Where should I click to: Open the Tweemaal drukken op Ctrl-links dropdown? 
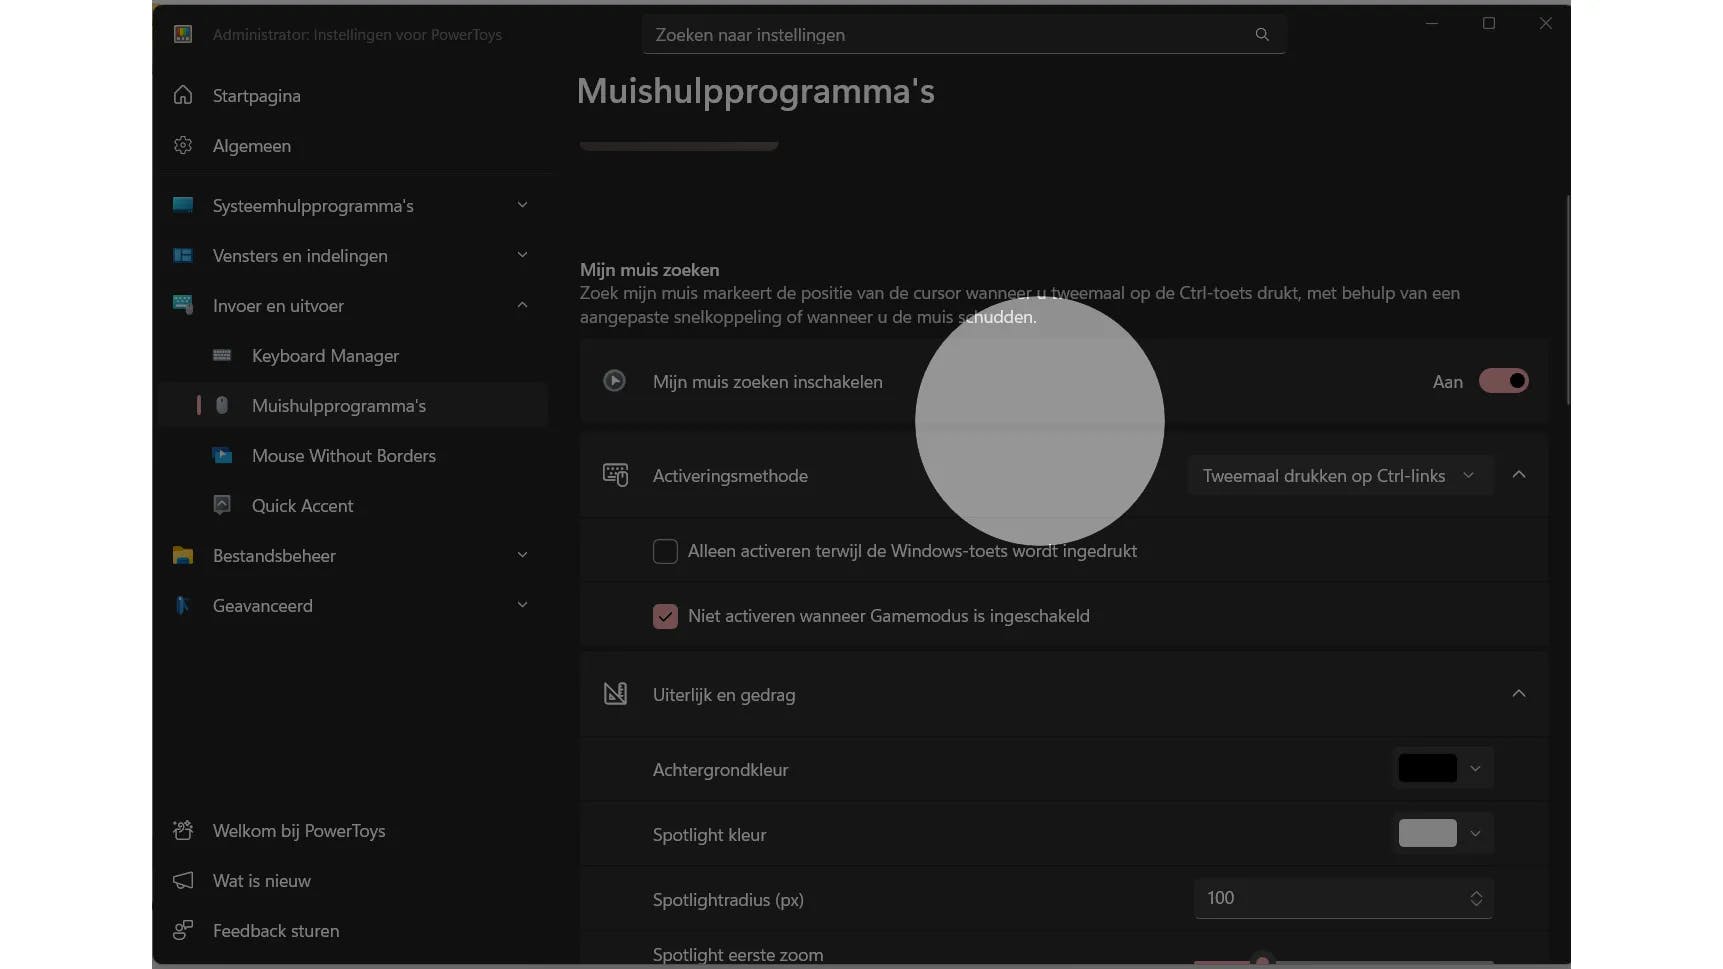(1340, 475)
